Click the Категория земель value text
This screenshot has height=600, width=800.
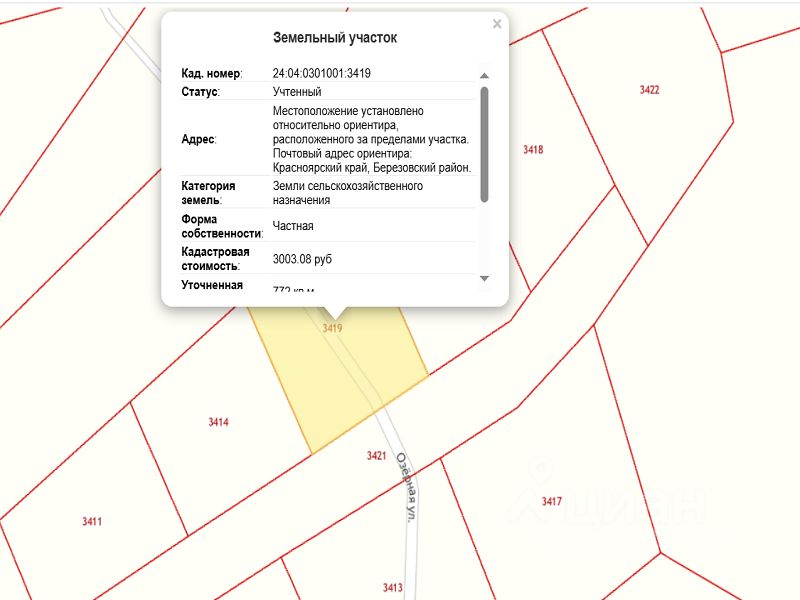348,193
